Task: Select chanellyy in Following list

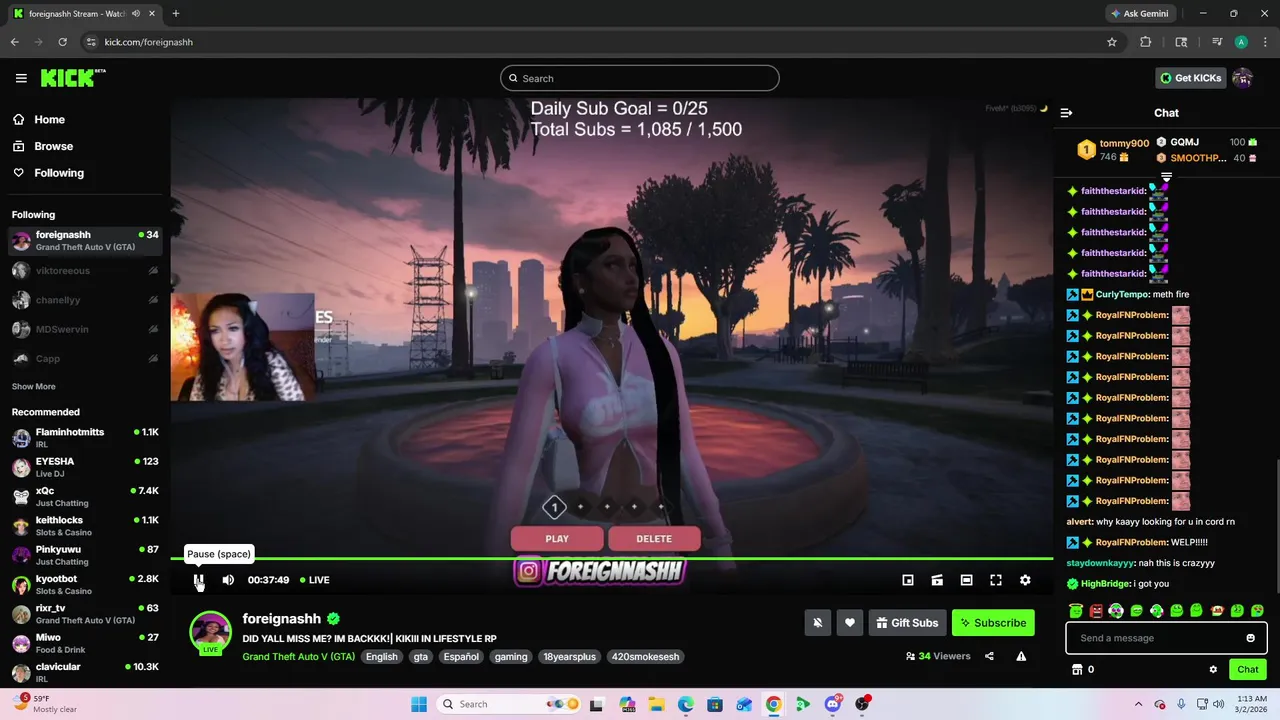Action: pos(85,300)
